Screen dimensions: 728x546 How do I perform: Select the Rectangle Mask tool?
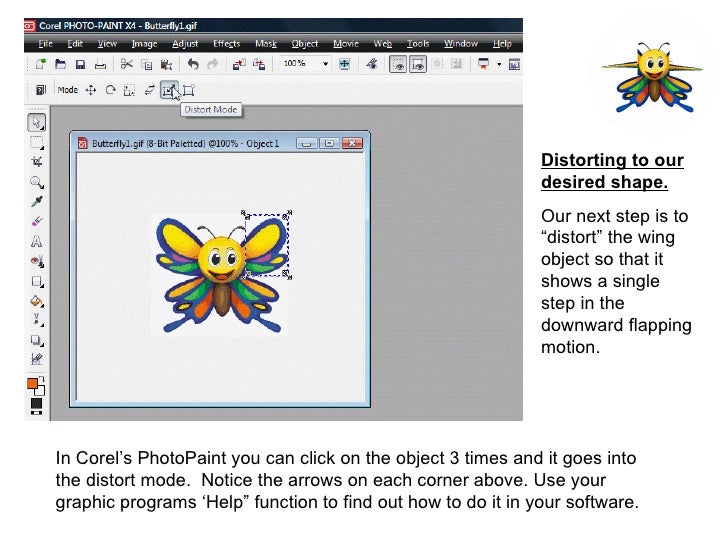pyautogui.click(x=37, y=143)
